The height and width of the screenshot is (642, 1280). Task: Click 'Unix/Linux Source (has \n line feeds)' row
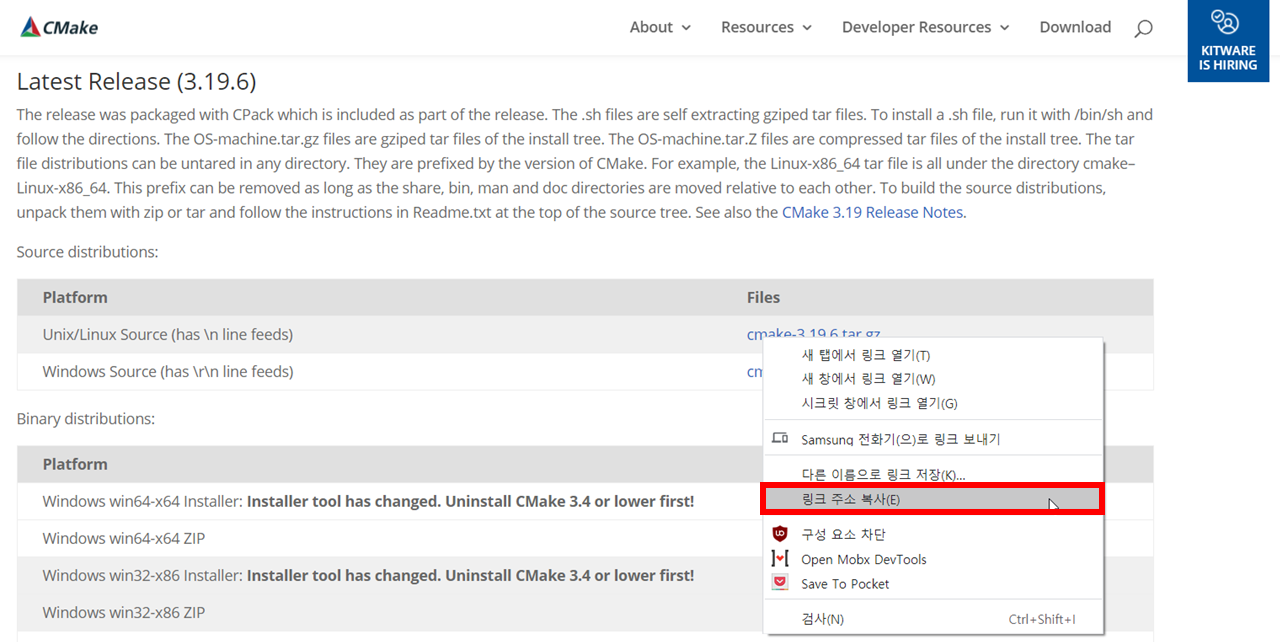(585, 334)
